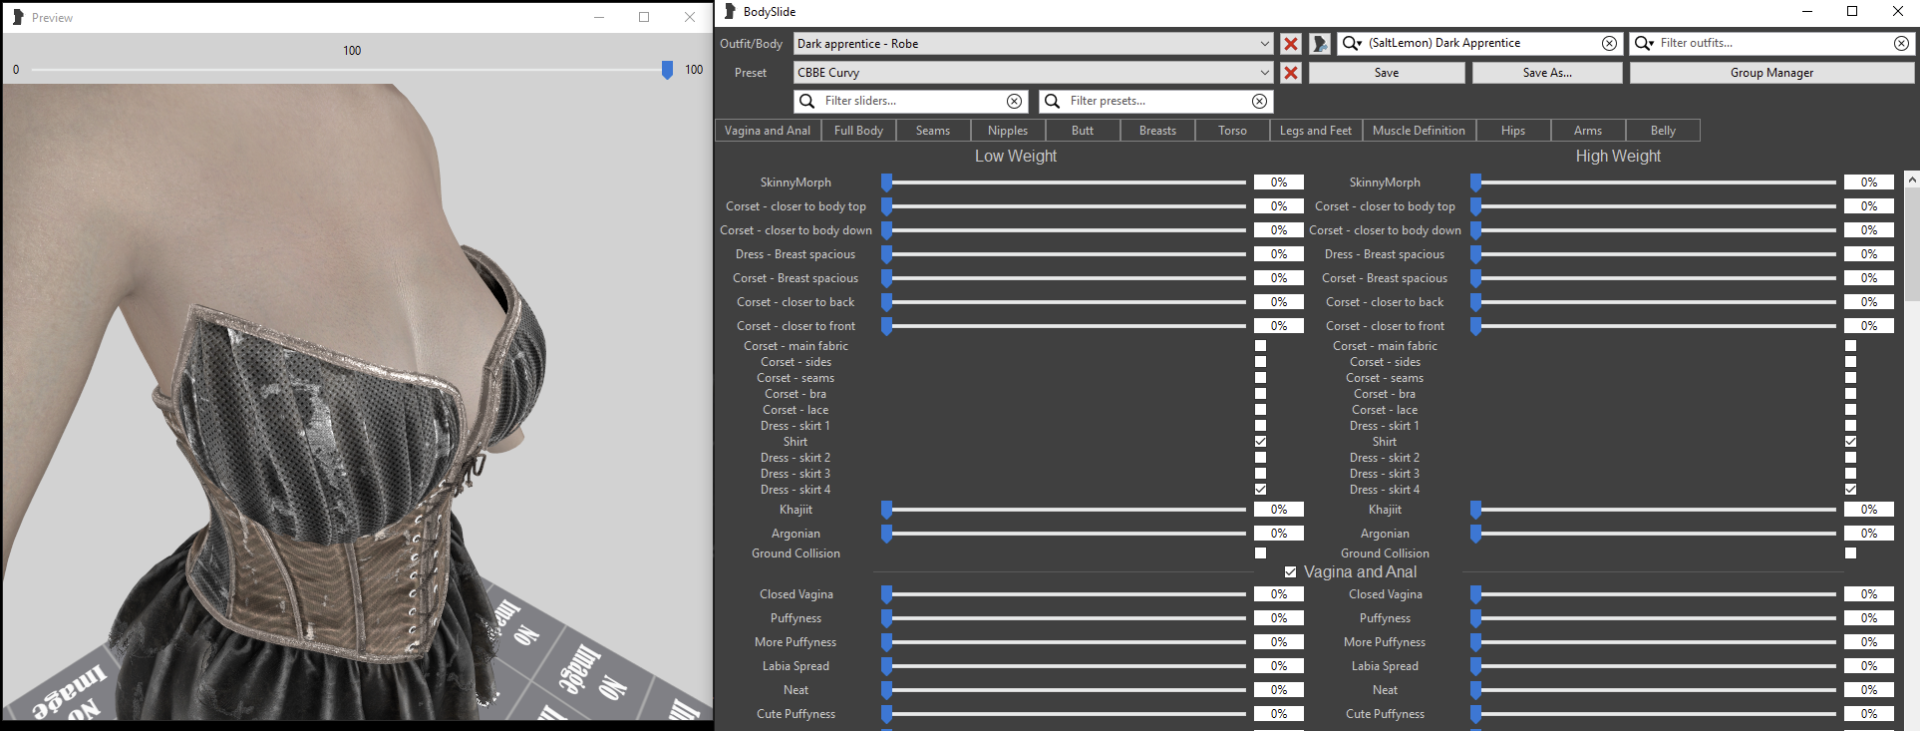
Task: Open the Preset dropdown showing CBBE Curvy
Action: point(1033,73)
